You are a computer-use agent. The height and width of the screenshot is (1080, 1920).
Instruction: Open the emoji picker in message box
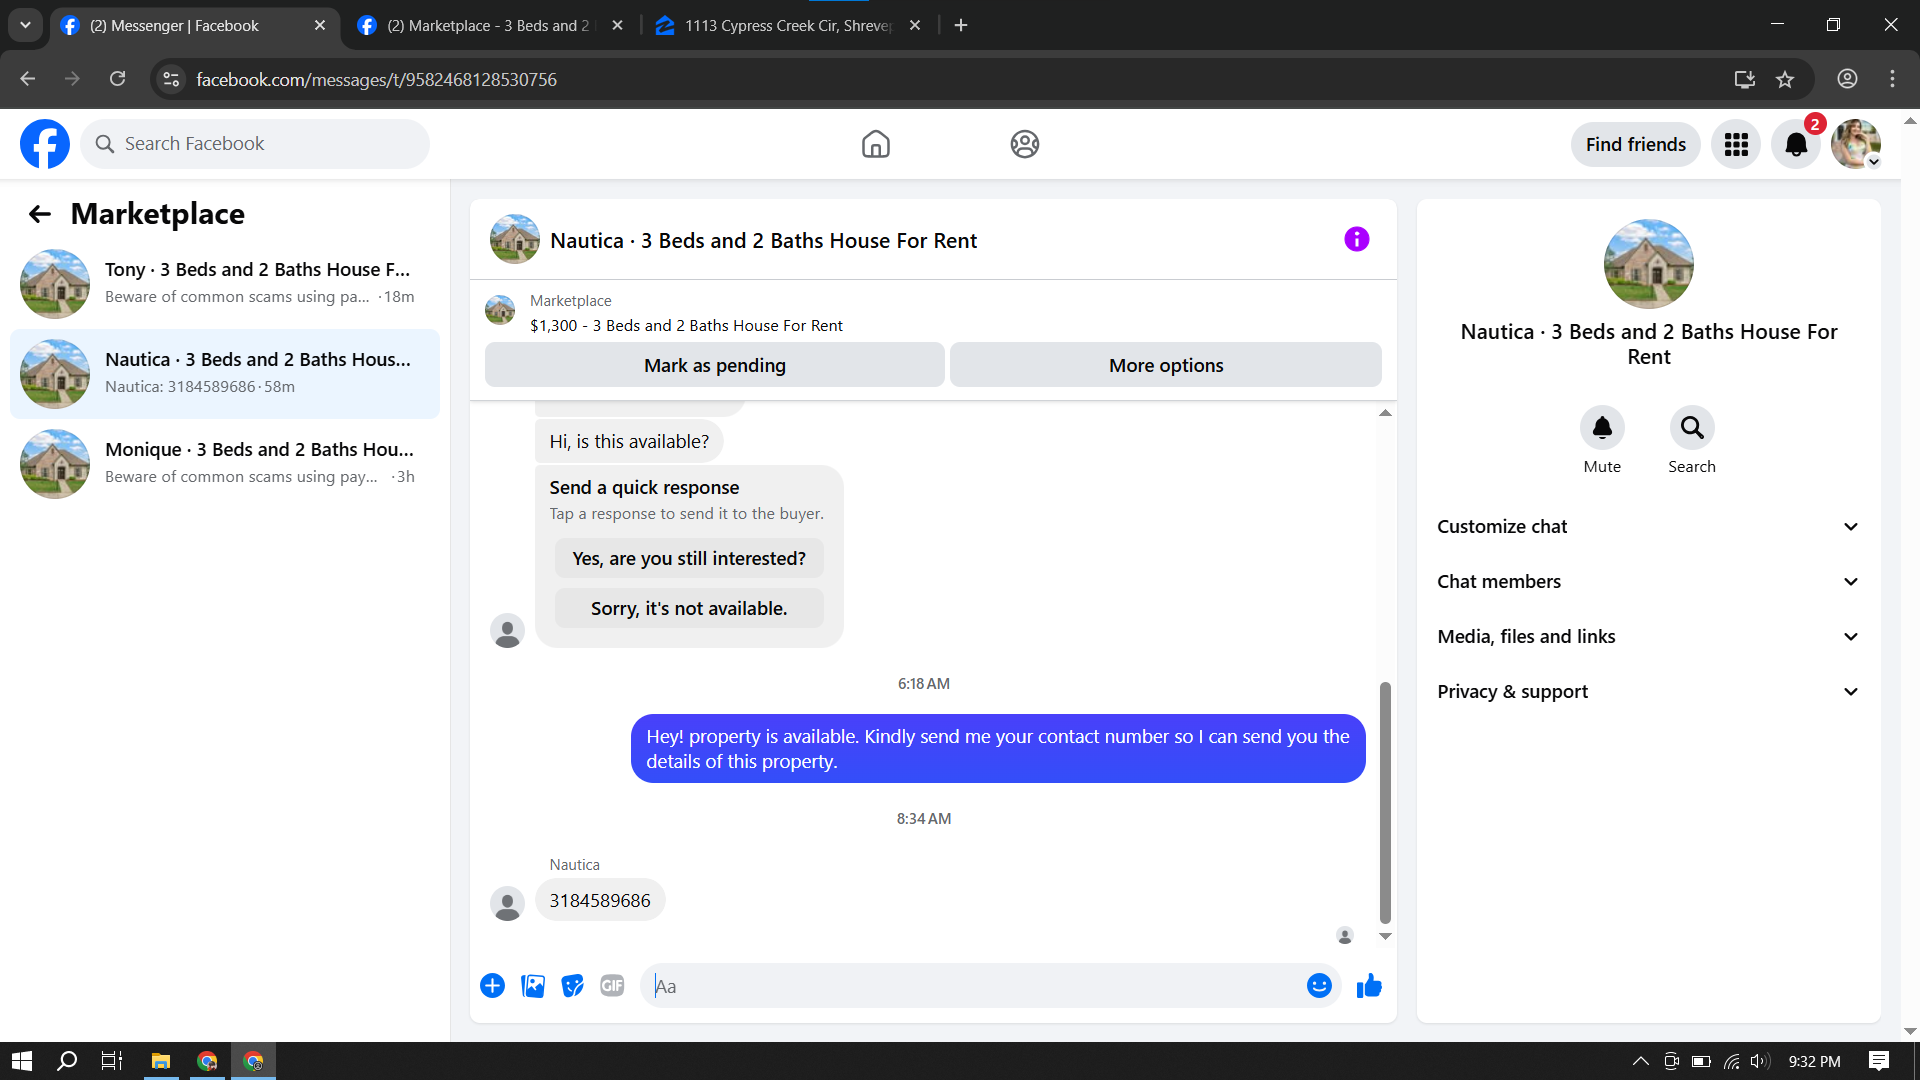click(x=1319, y=986)
